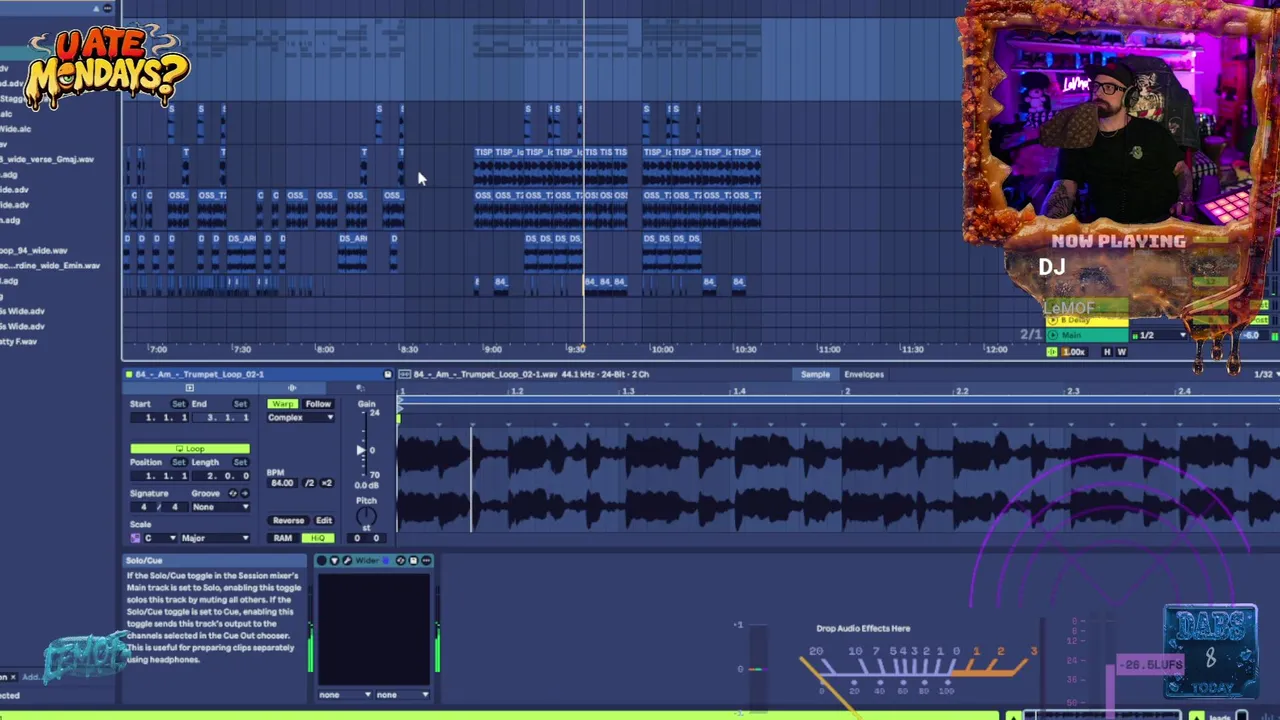The image size is (1280, 720).
Task: Click the Main track play icon
Action: [x=1053, y=335]
